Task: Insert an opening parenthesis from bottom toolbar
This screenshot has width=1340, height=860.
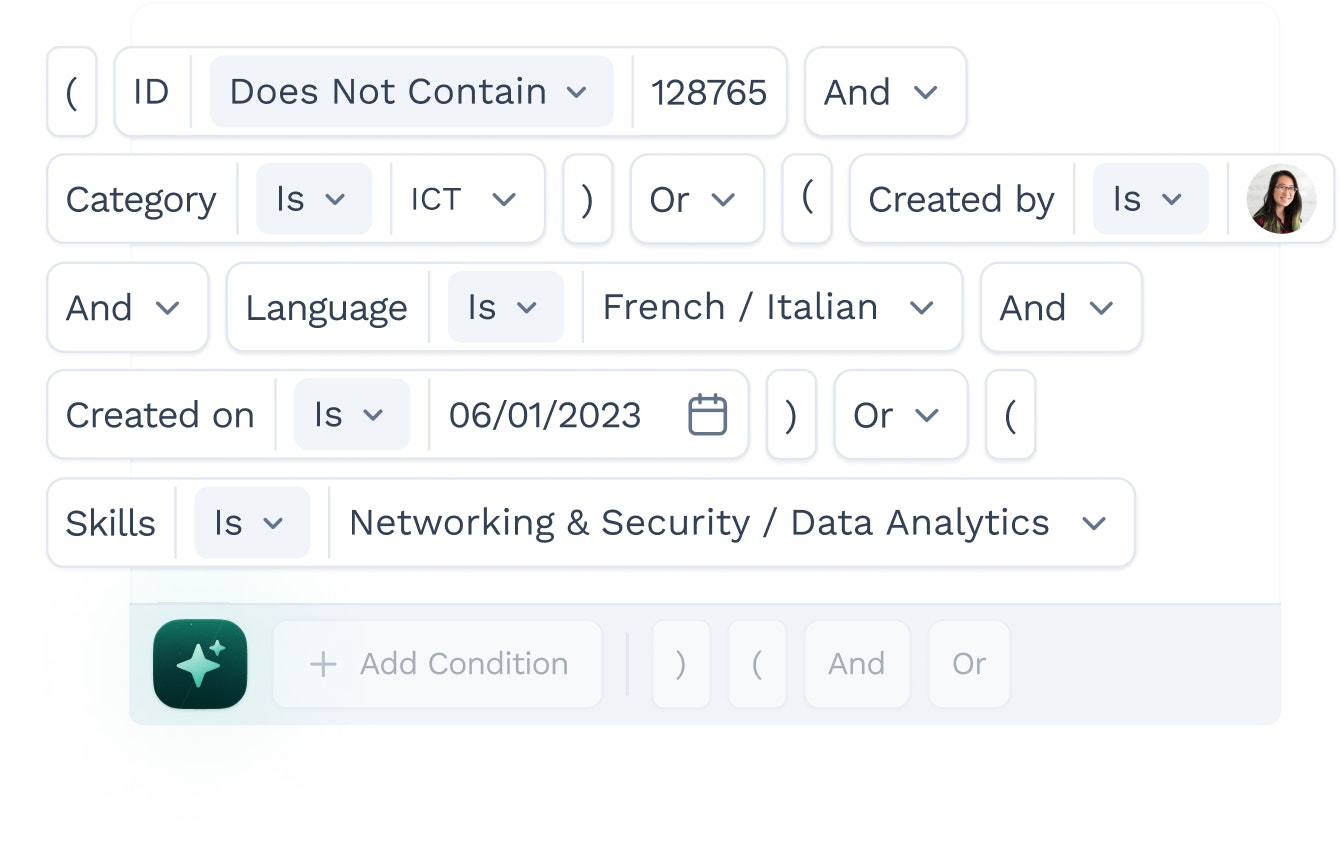Action: click(x=757, y=664)
